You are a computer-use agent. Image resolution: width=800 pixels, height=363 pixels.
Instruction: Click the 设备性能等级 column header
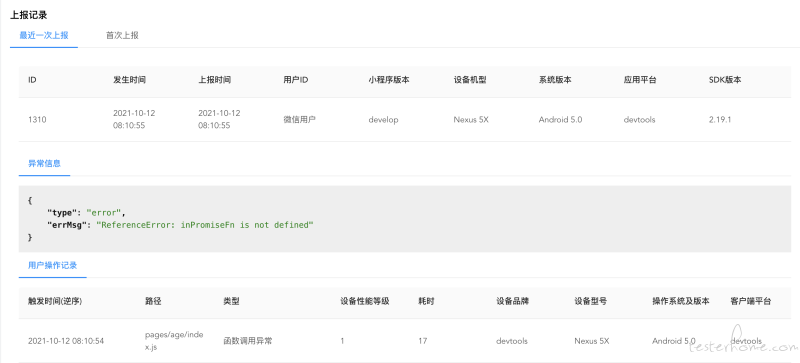365,301
